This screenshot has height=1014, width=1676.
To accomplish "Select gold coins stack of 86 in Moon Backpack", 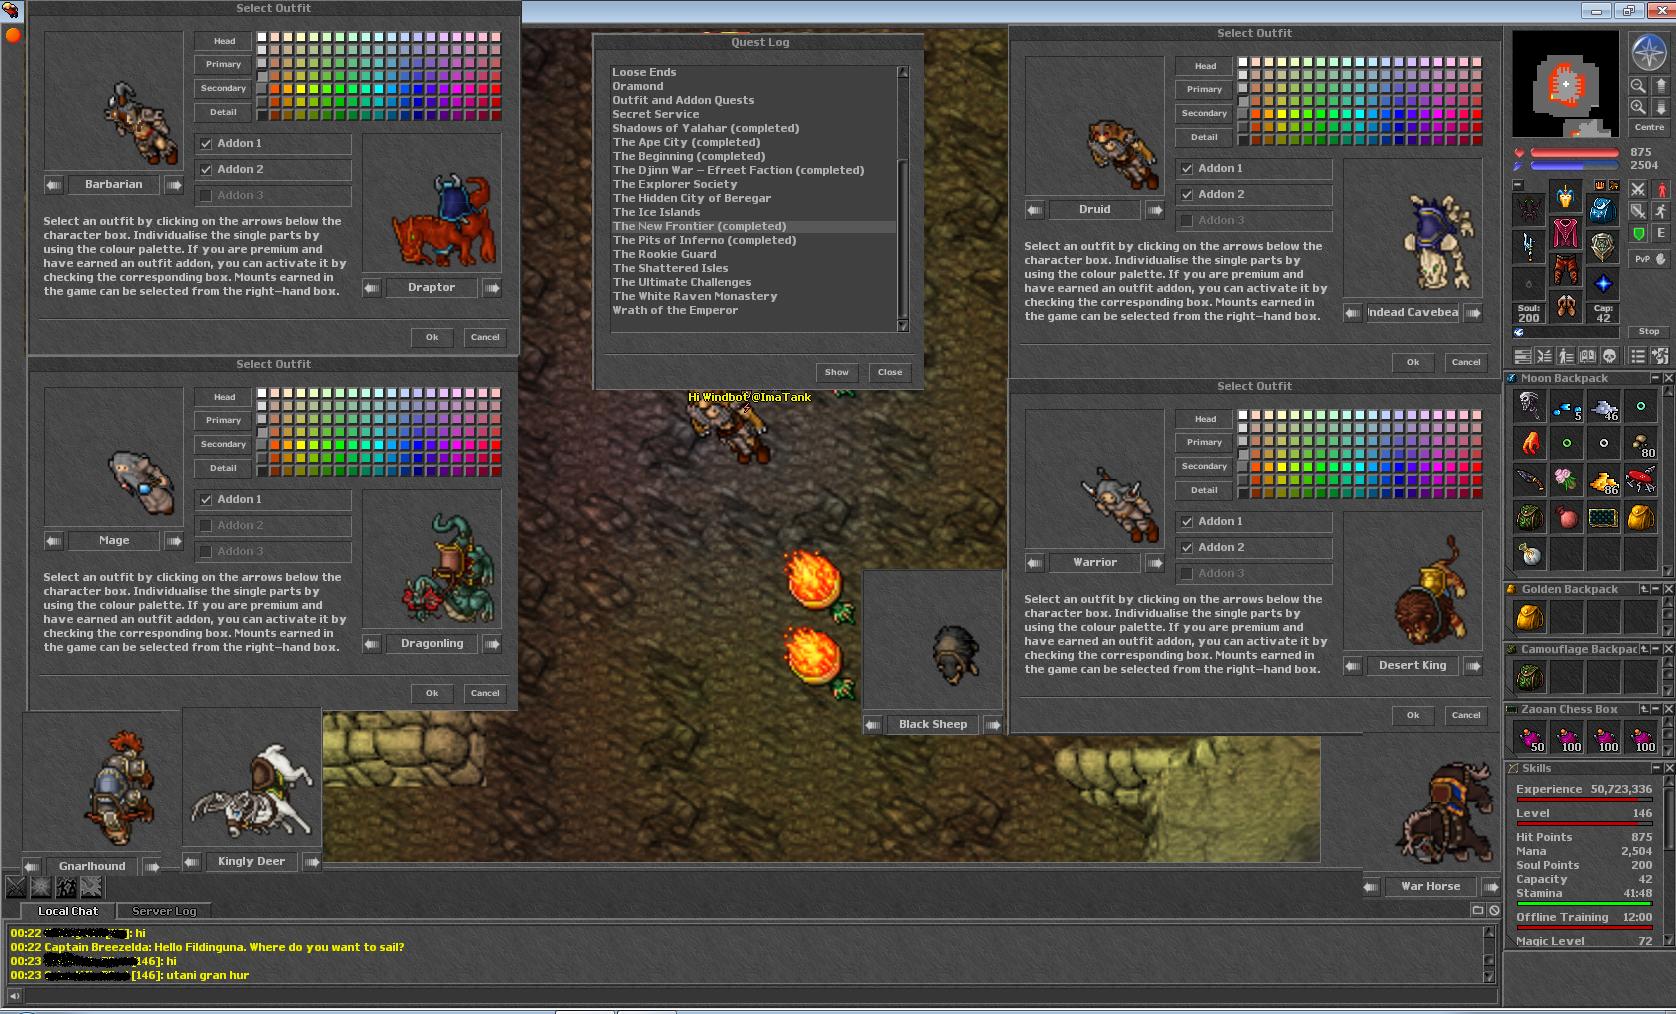I will pos(1603,481).
